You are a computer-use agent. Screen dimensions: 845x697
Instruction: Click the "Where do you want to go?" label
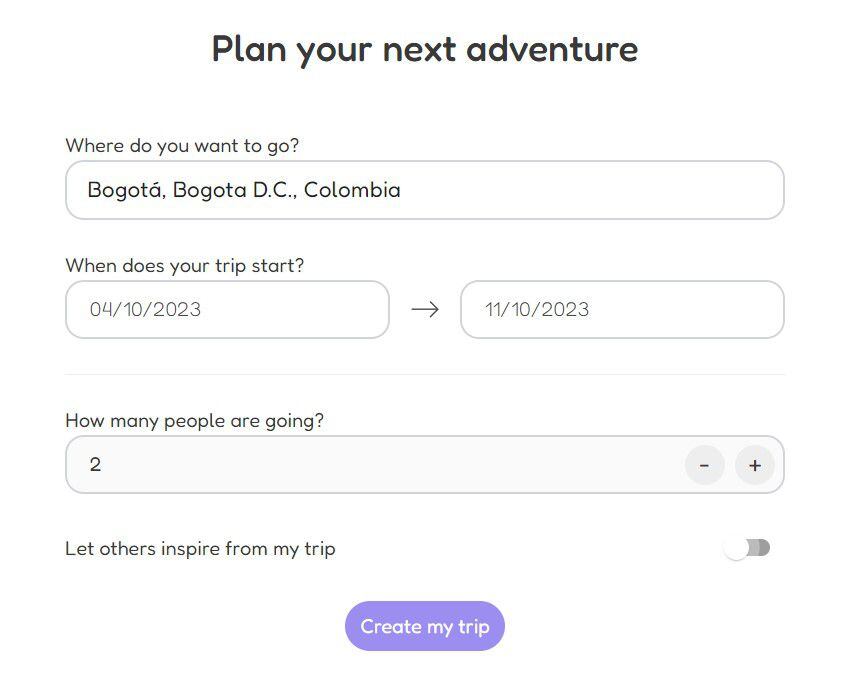(x=182, y=146)
